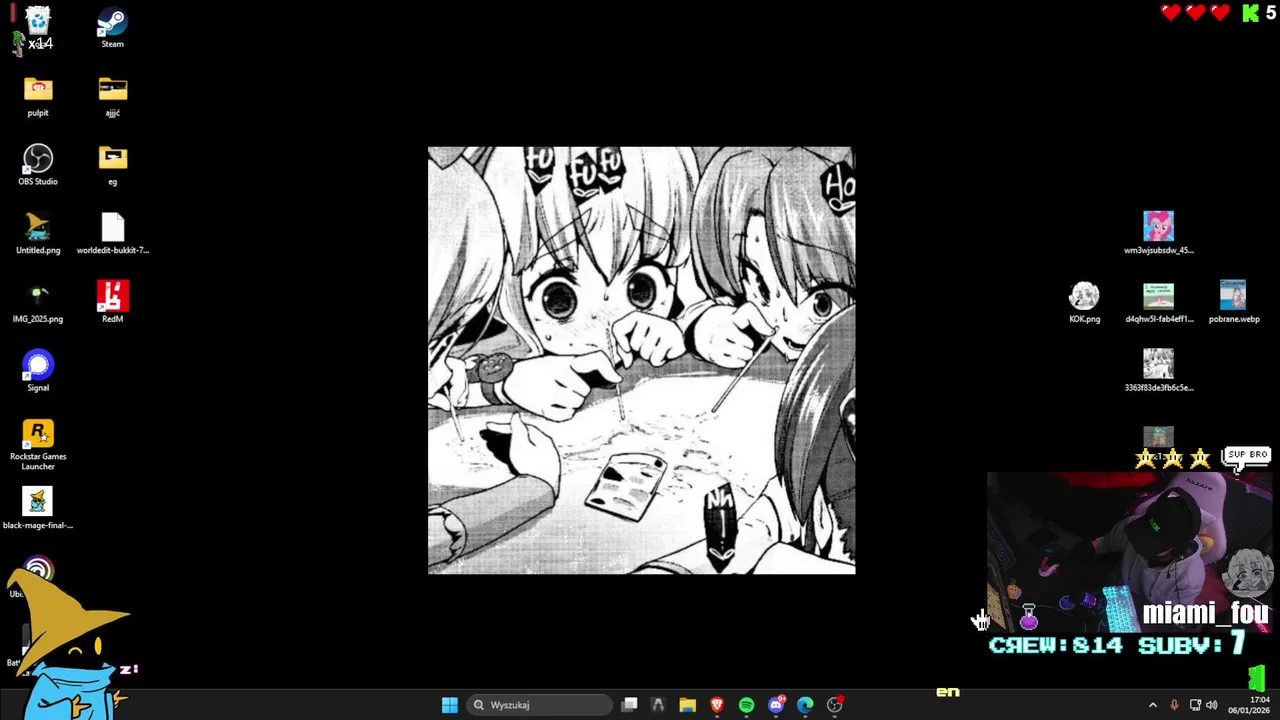The width and height of the screenshot is (1280, 720).
Task: Select the 3363f83de3fb6c5e image file
Action: [1158, 371]
